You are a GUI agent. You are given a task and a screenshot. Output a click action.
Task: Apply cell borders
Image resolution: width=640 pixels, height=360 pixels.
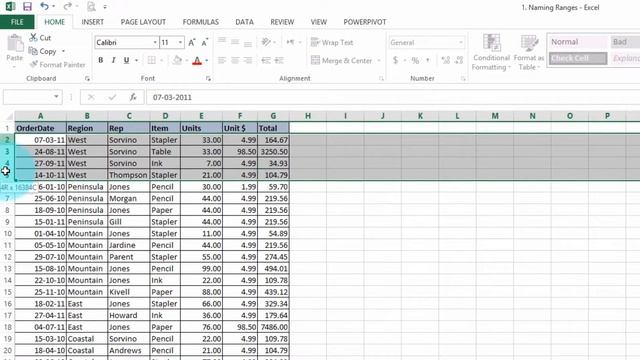click(x=151, y=60)
